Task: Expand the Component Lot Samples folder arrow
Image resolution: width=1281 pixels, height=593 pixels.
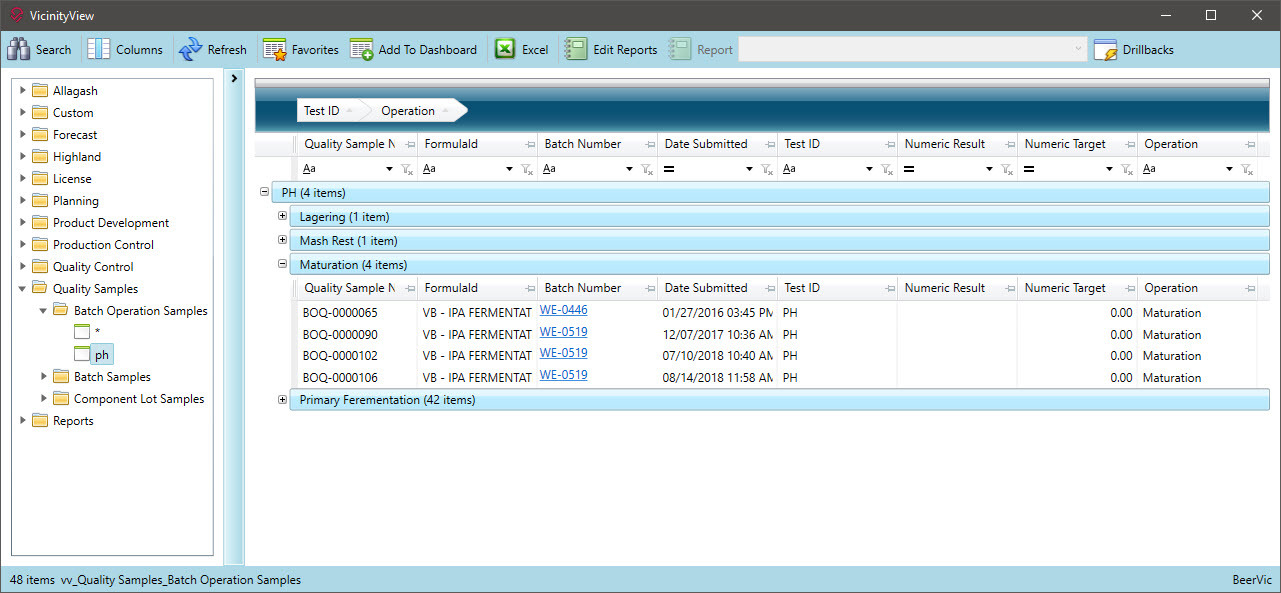Action: [x=44, y=399]
